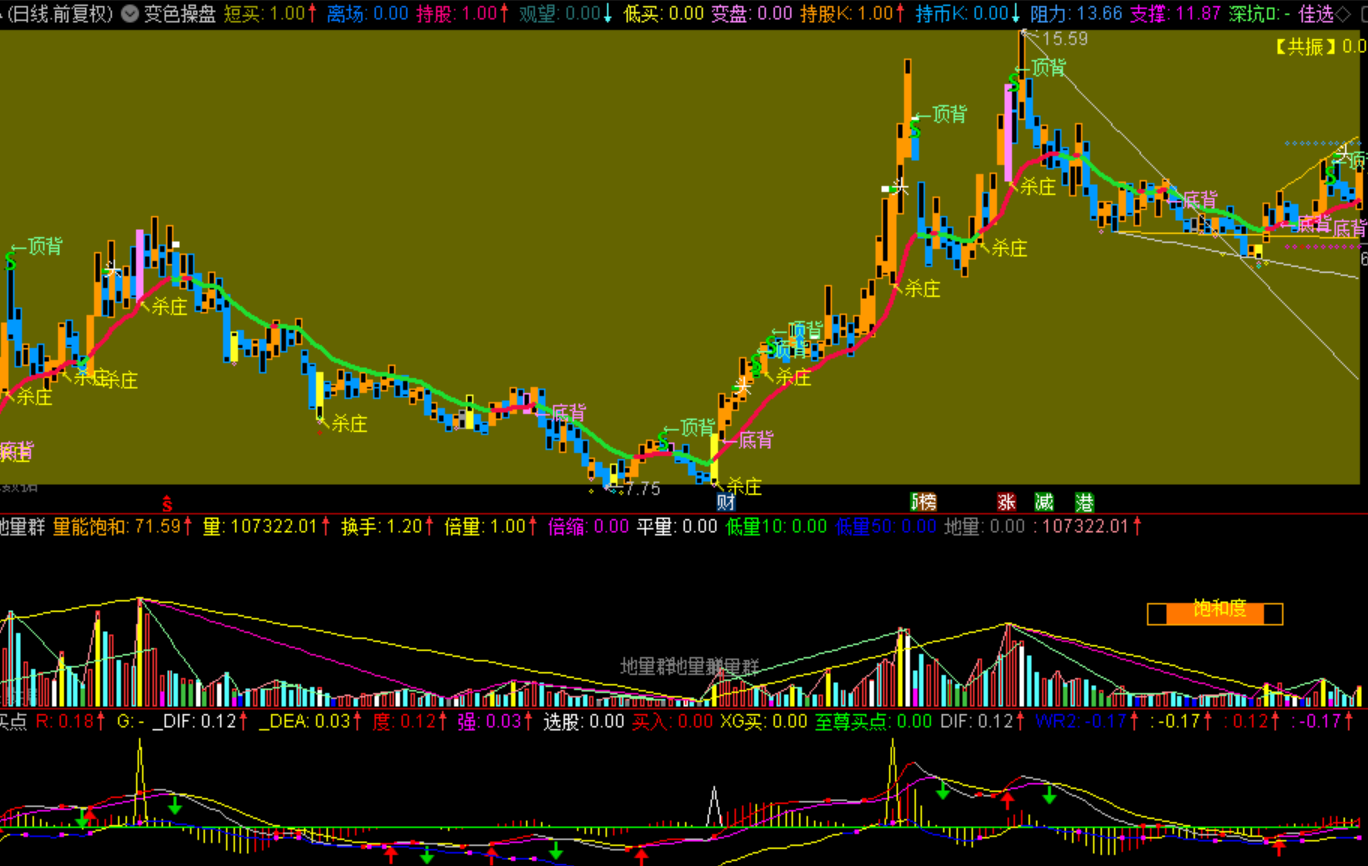
Task: Click the 变盘 indicator value
Action: pos(774,14)
